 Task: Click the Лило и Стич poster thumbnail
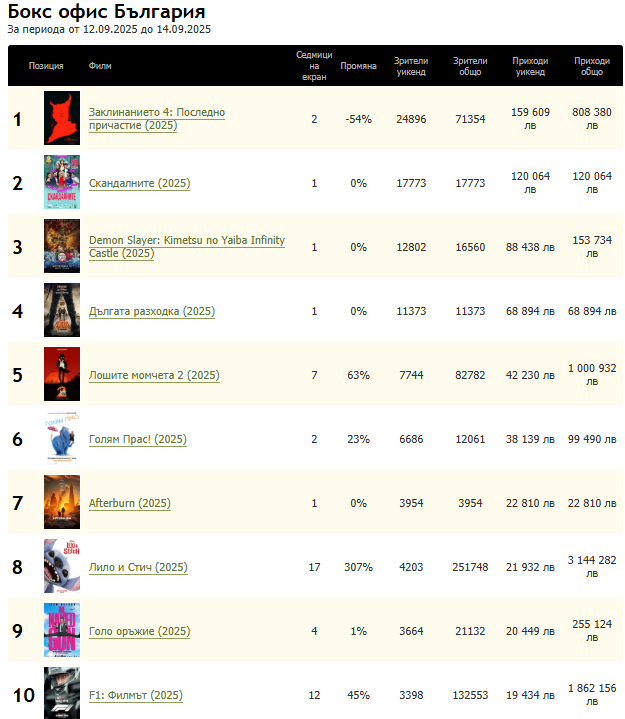pos(61,567)
